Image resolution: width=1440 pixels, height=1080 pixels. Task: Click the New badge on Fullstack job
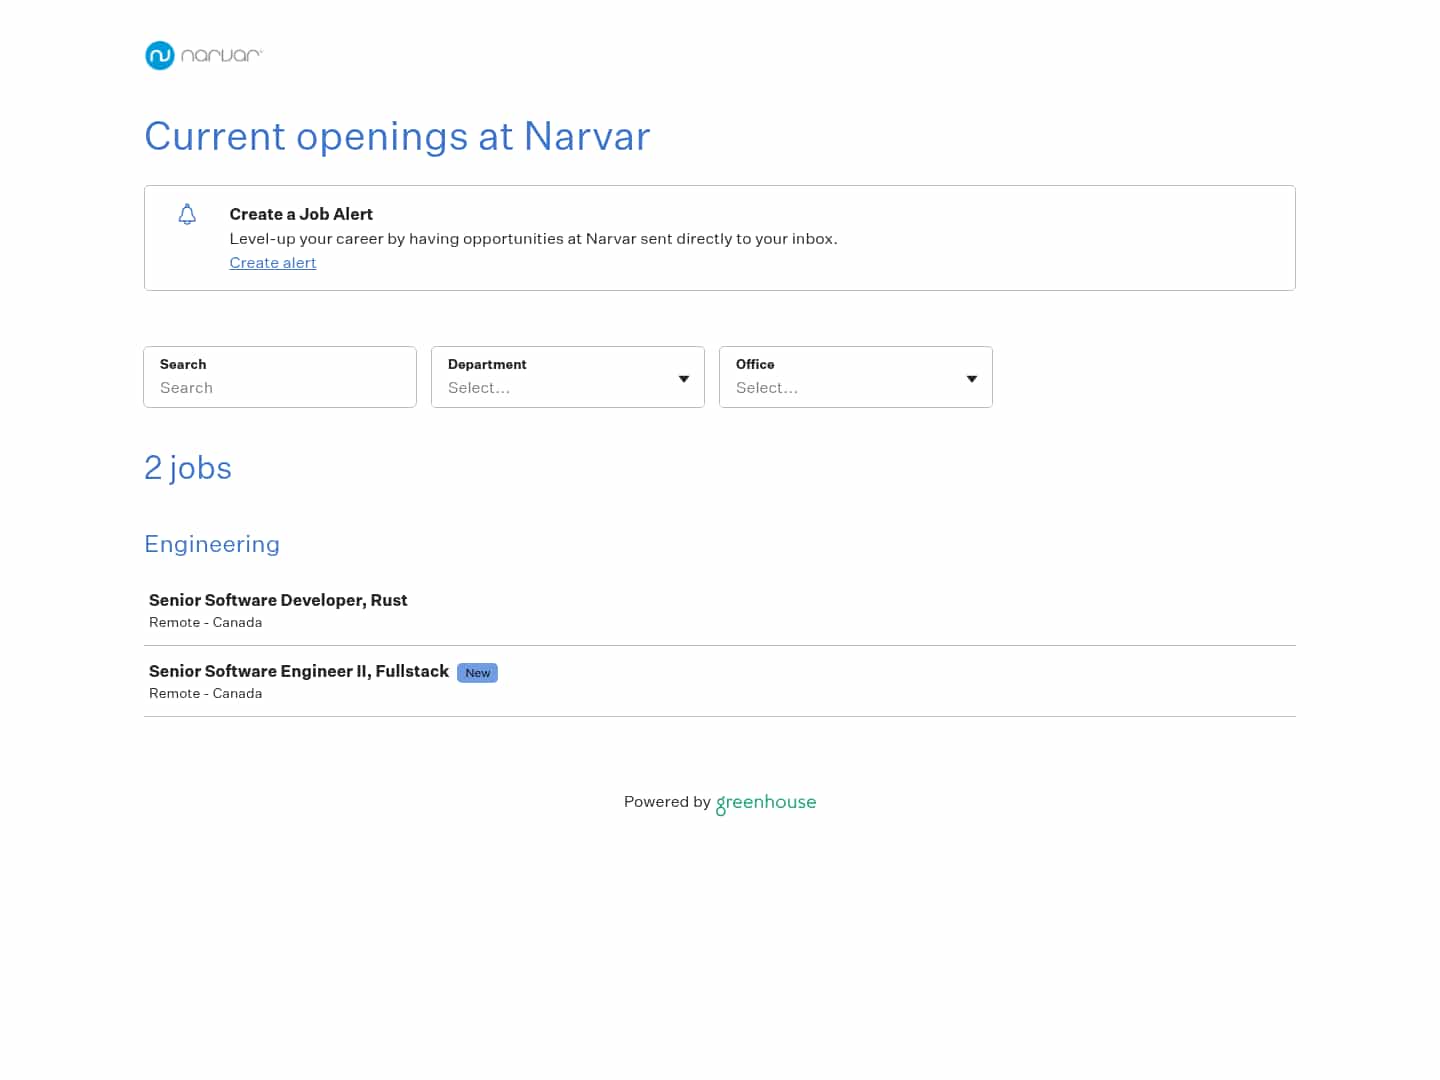478,673
